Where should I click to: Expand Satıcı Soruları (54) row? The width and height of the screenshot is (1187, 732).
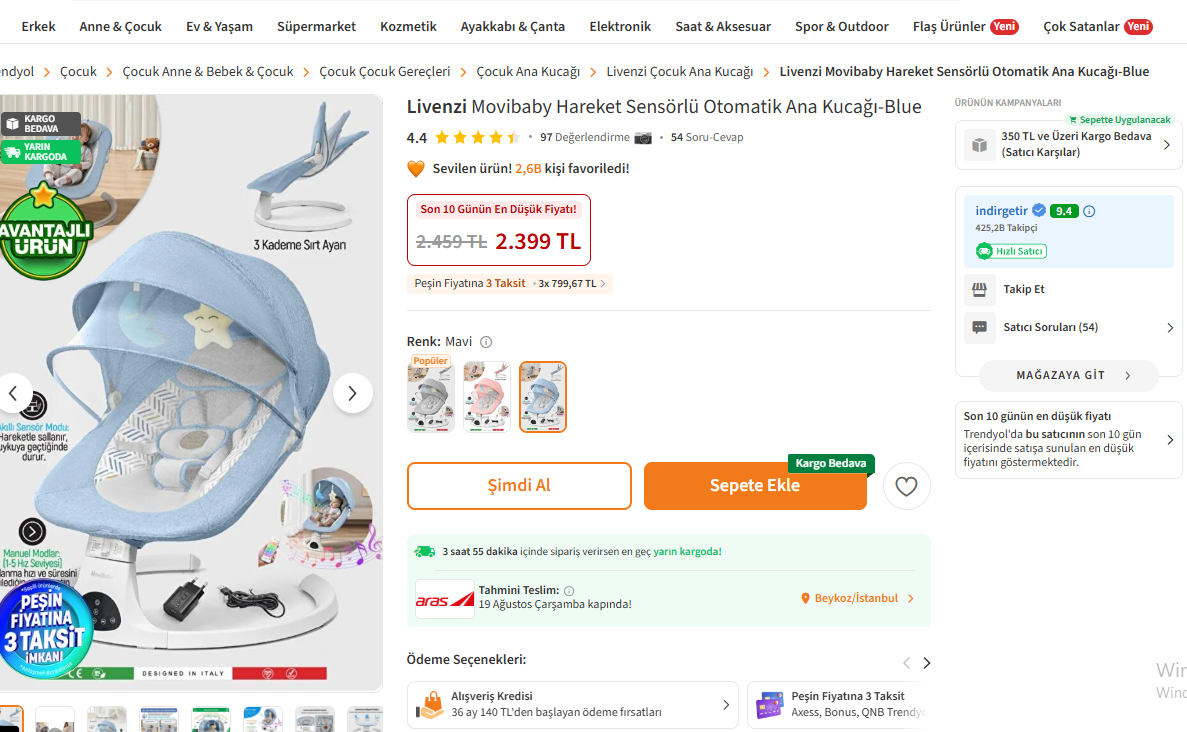tap(1068, 327)
